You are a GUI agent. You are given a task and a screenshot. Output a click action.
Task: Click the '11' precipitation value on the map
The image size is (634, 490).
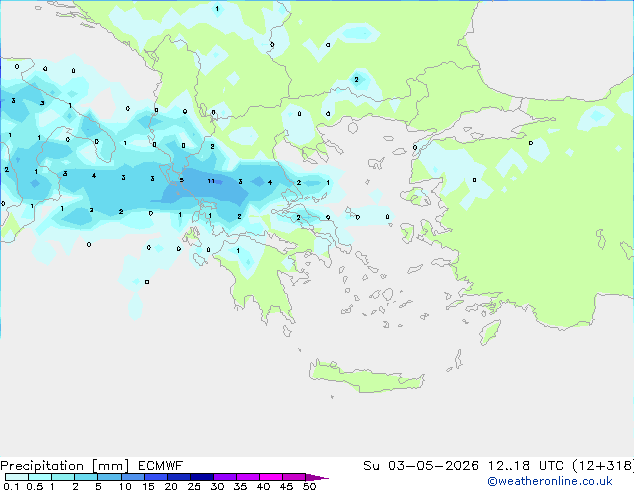(211, 181)
